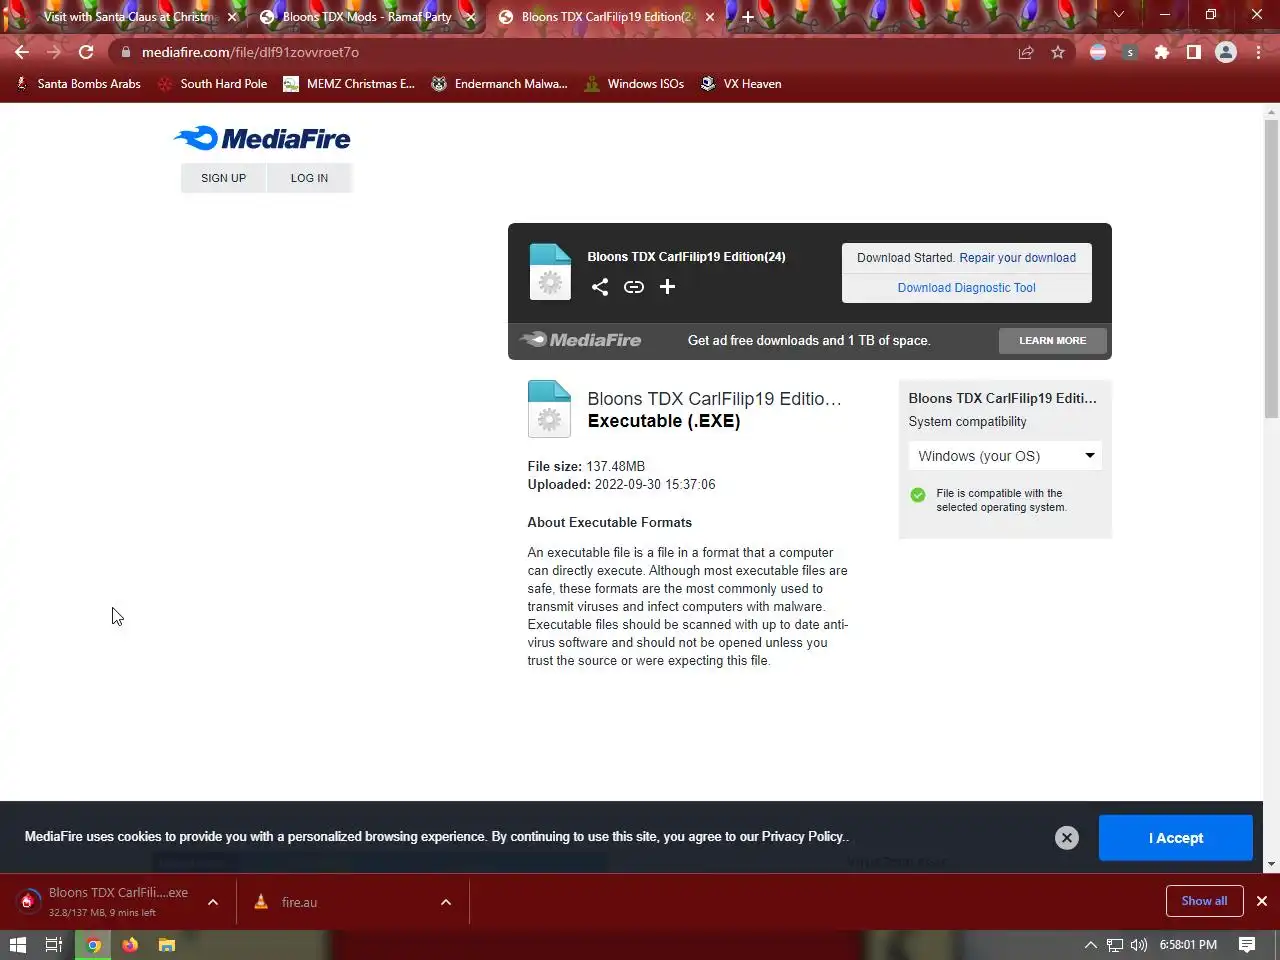Click the share page icon in address bar
Screen dimensions: 1280x960
pyautogui.click(x=1026, y=52)
